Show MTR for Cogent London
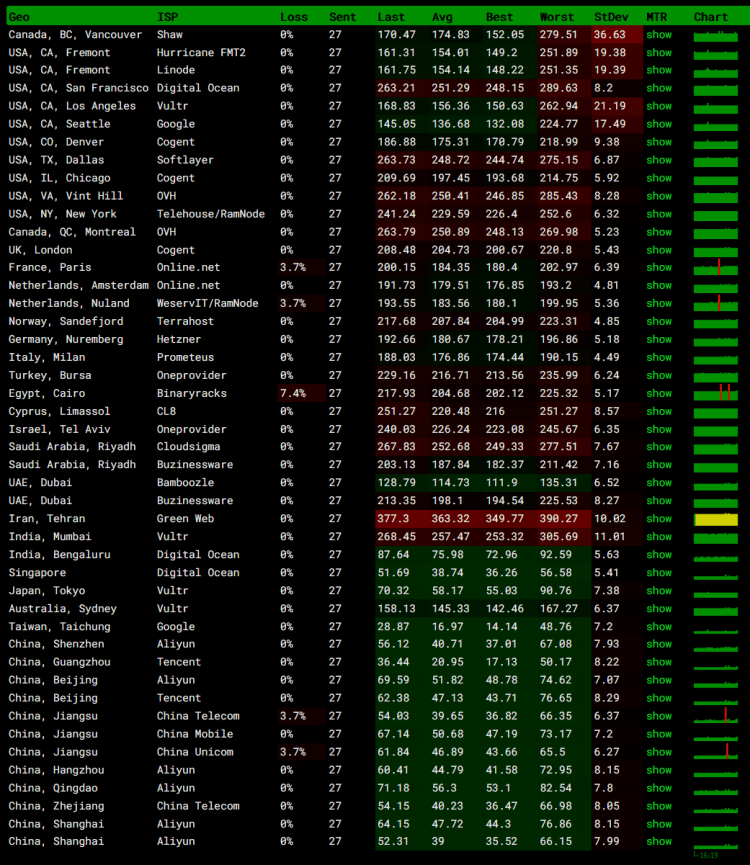 pos(659,250)
